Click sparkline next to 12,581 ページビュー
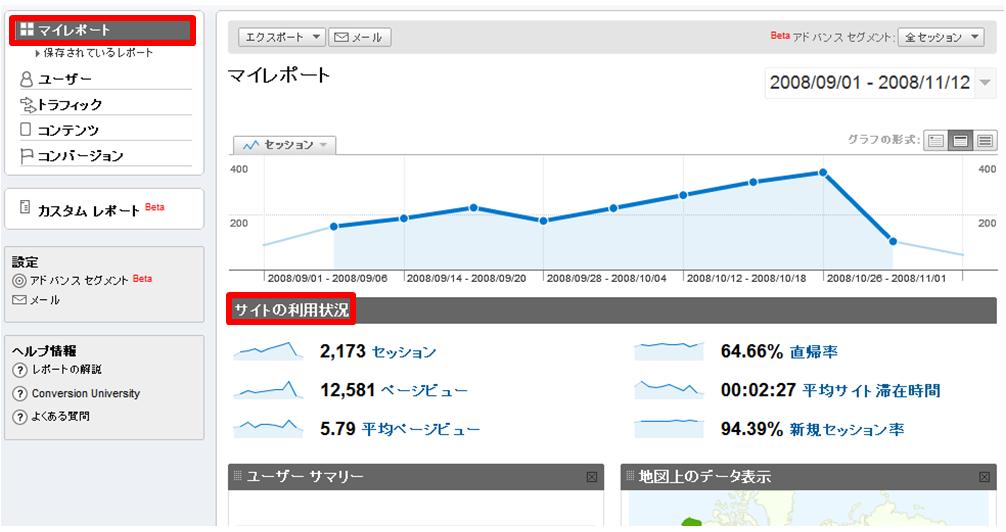This screenshot has width=1006, height=532. point(268,390)
